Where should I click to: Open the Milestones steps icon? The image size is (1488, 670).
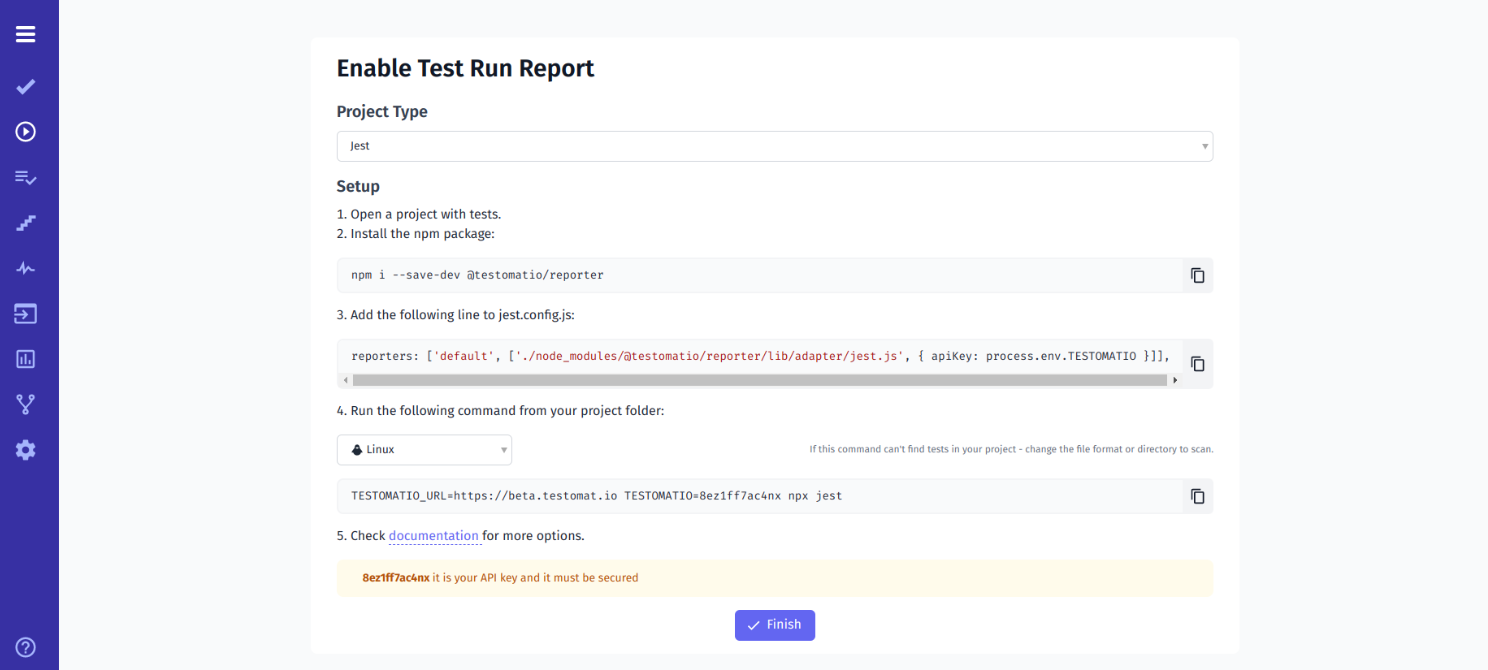pos(25,222)
